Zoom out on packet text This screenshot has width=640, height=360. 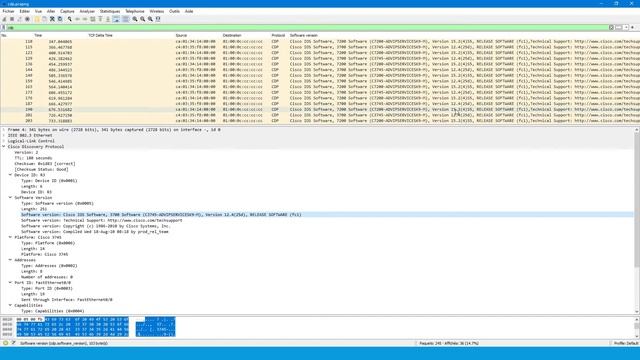[x=142, y=19]
